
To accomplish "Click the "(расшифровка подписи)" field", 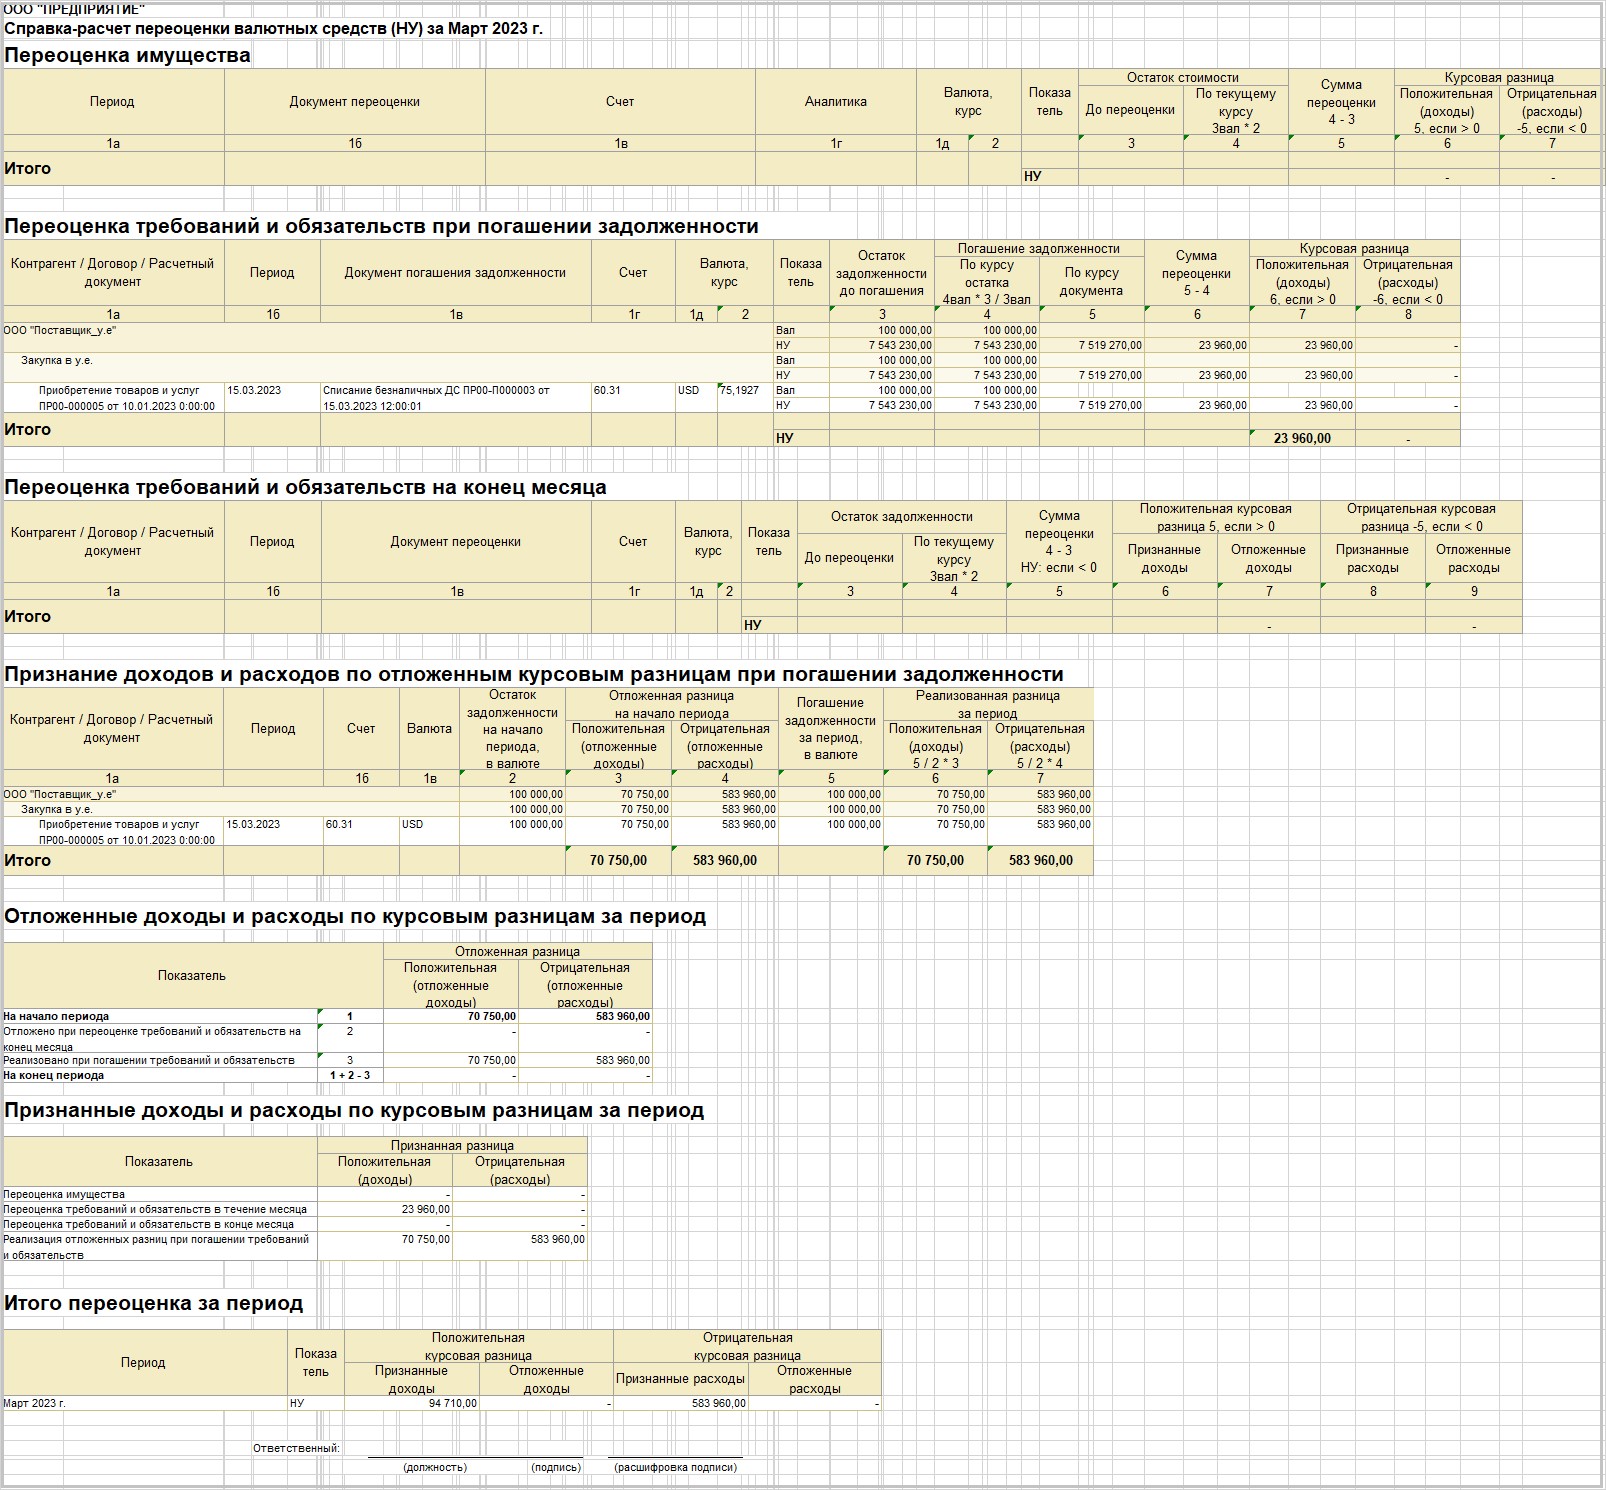I will pyautogui.click(x=676, y=1467).
